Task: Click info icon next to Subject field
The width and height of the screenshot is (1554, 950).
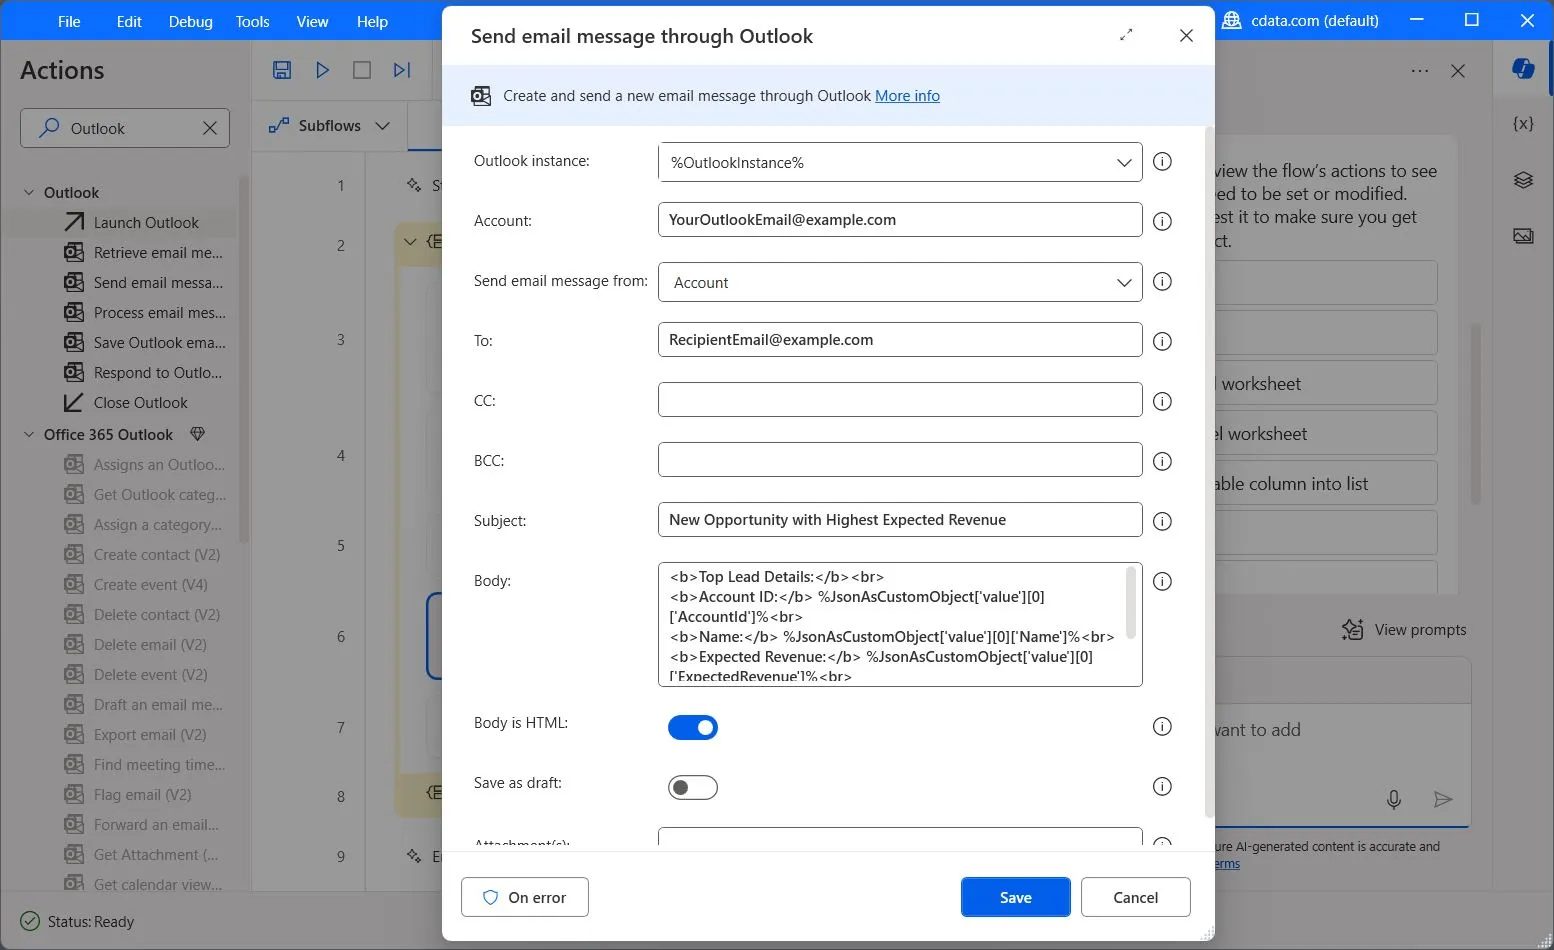Action: tap(1162, 521)
